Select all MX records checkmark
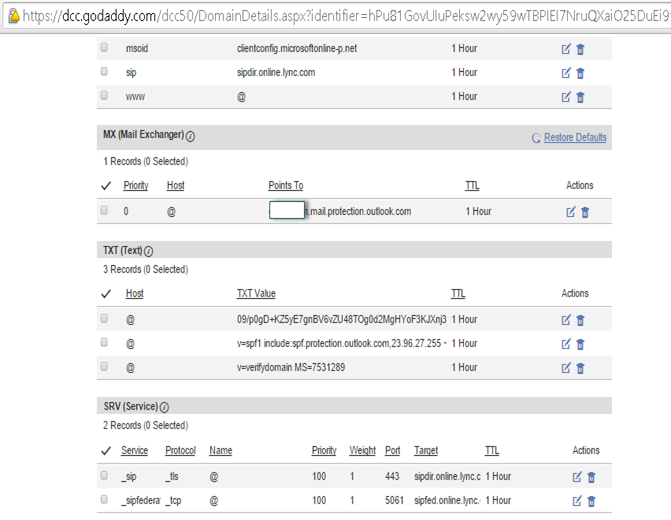Viewport: 671px width, 520px height. (106, 186)
